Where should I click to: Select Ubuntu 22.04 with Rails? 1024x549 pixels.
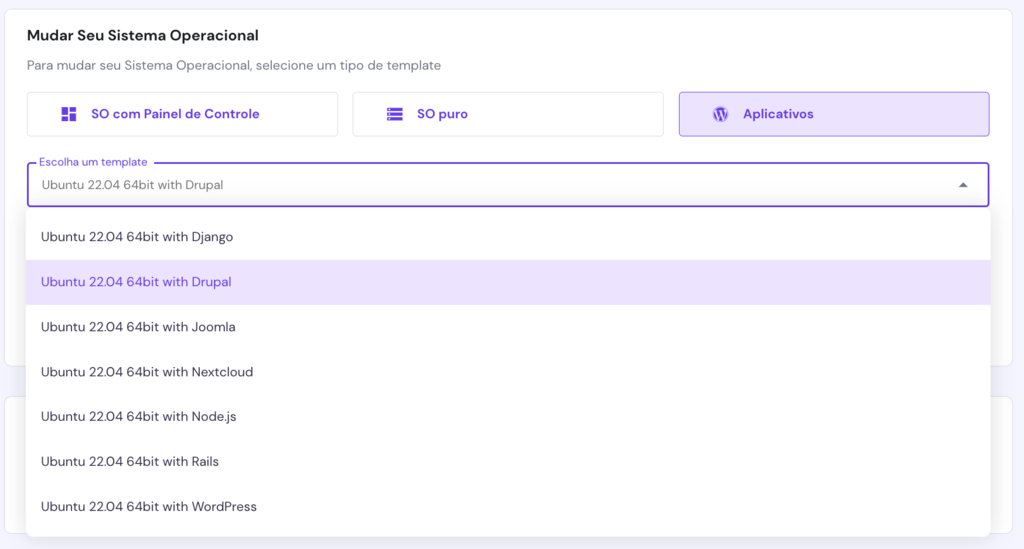click(x=130, y=462)
